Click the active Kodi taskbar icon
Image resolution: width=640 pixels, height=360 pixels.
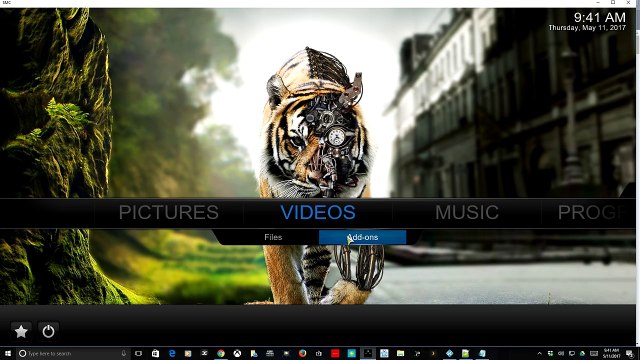[368, 353]
